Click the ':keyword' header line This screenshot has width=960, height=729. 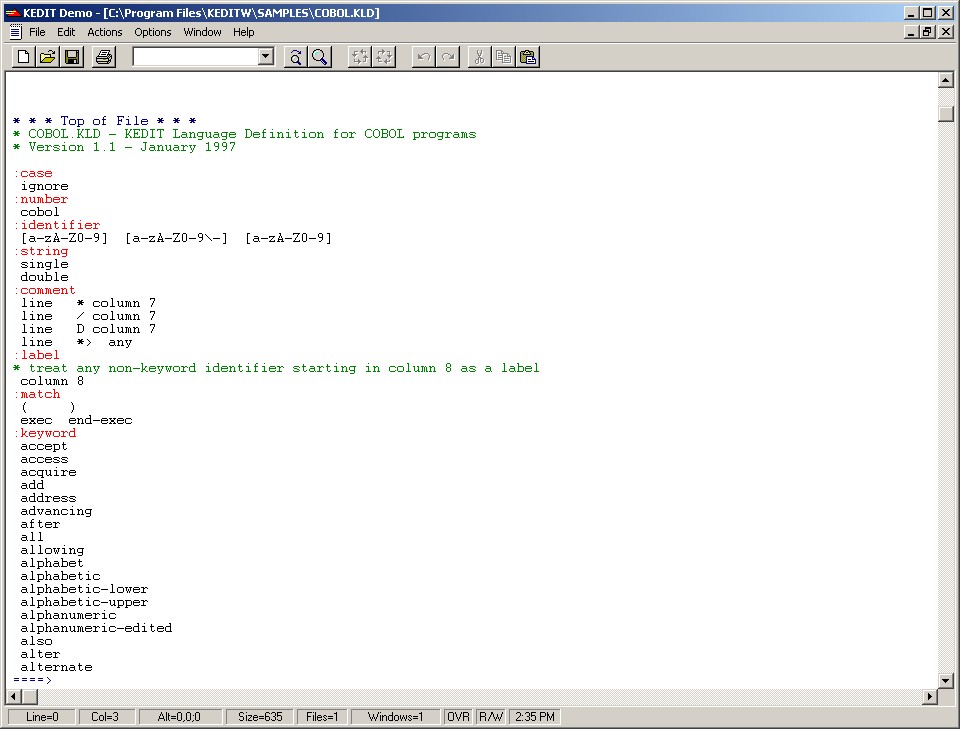click(x=45, y=433)
